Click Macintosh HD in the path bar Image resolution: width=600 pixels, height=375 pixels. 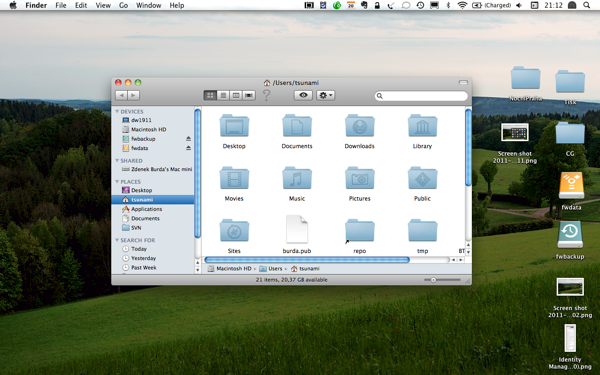(x=230, y=269)
